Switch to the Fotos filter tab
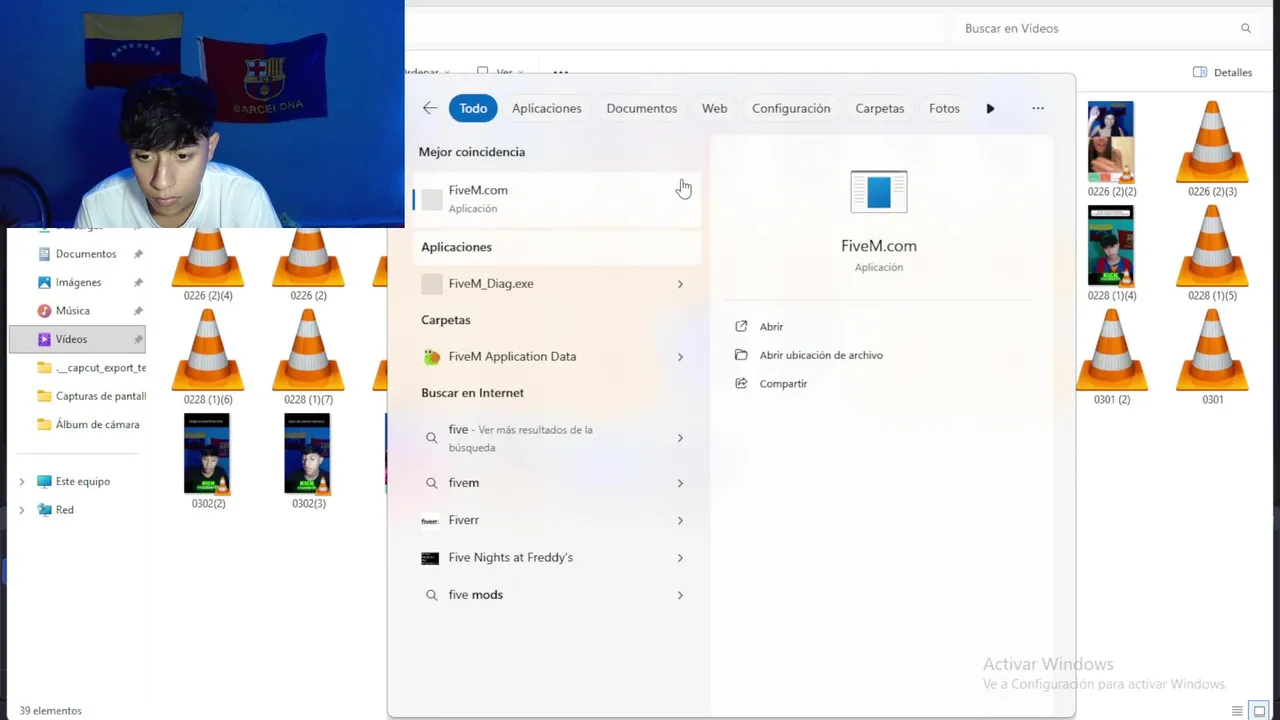 [944, 108]
